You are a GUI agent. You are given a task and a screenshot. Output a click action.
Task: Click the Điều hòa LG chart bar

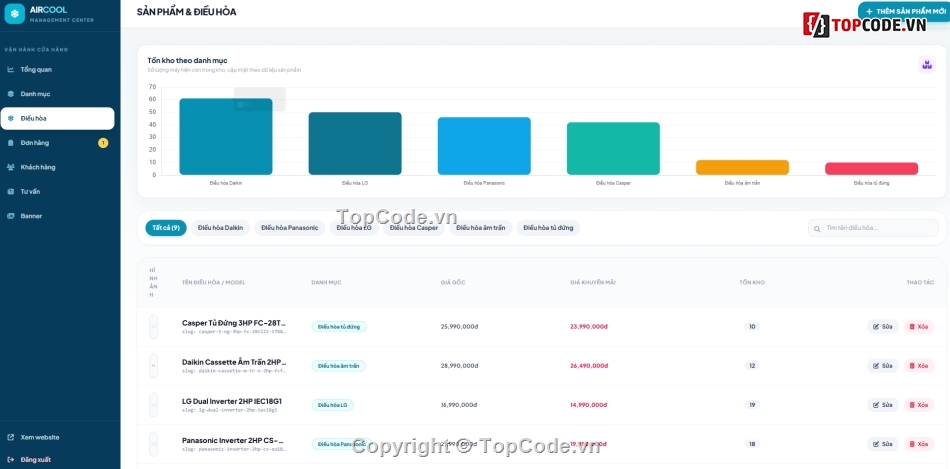click(355, 144)
